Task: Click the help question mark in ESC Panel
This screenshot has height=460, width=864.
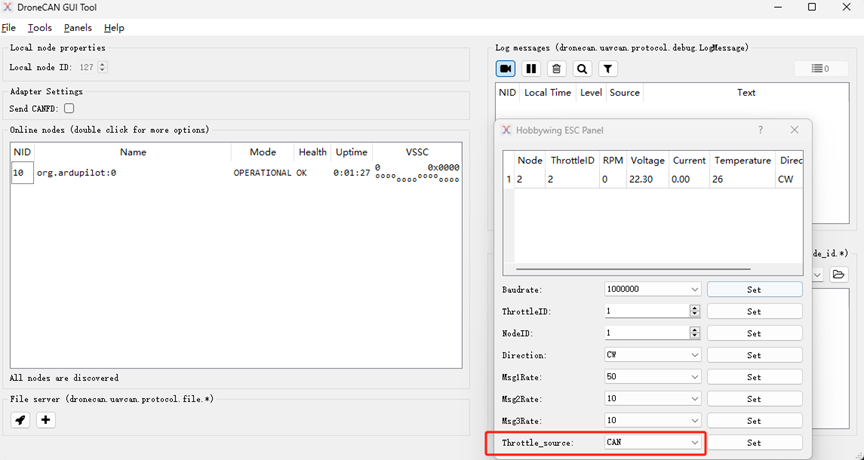Action: tap(760, 130)
